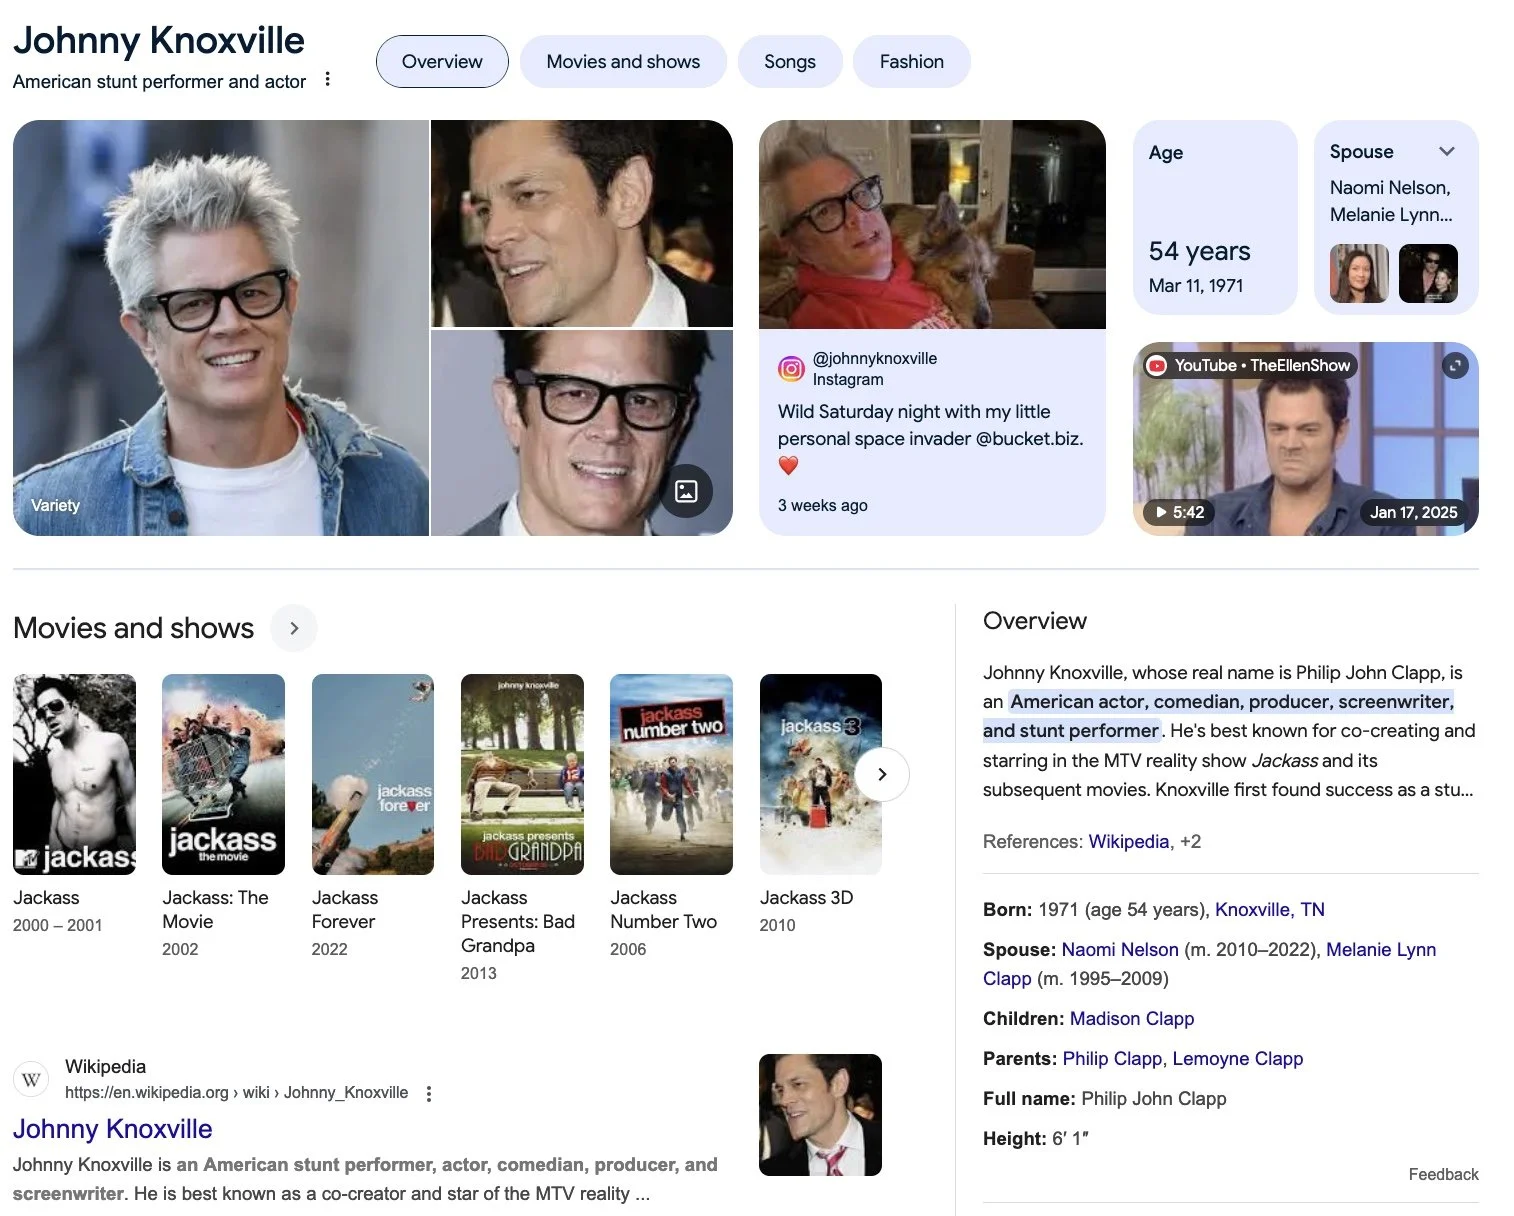Open the top-right collage photo without glasses
Image resolution: width=1514 pixels, height=1216 pixels.
coord(582,223)
